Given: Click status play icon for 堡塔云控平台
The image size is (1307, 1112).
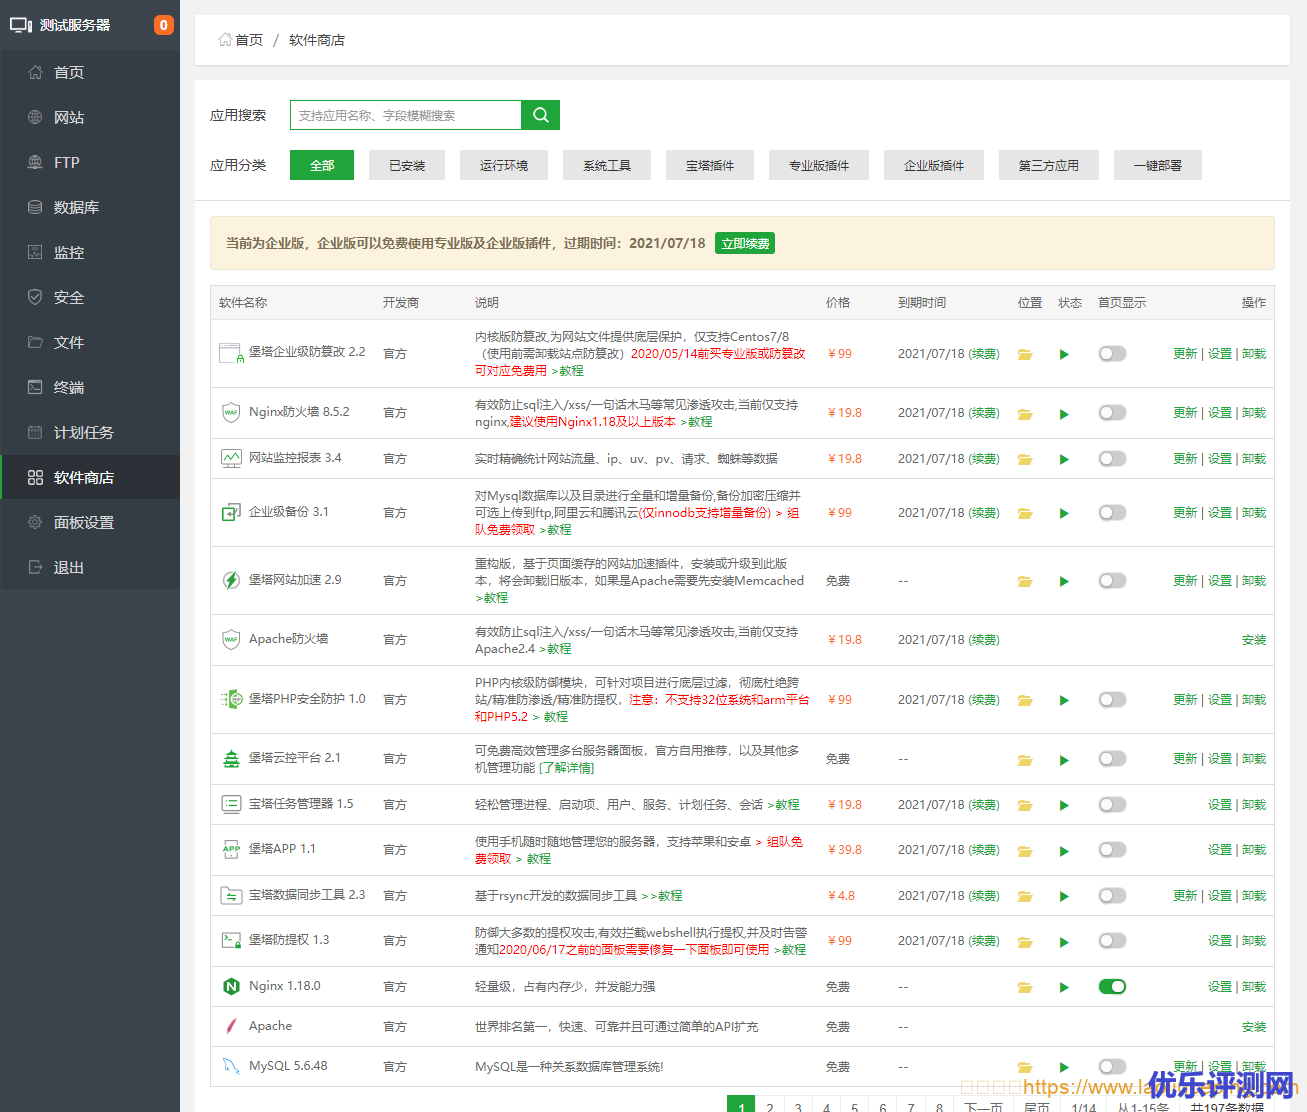Looking at the screenshot, I should [x=1064, y=760].
